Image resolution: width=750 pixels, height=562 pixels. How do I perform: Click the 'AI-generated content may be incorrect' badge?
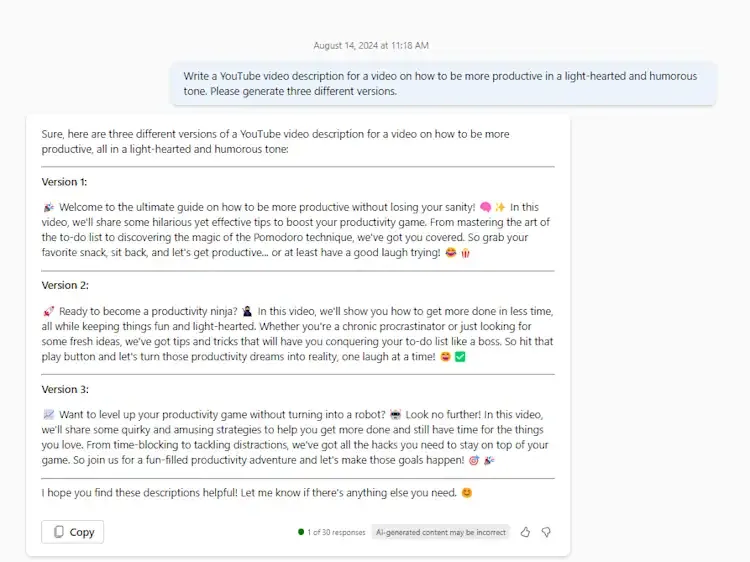(440, 532)
